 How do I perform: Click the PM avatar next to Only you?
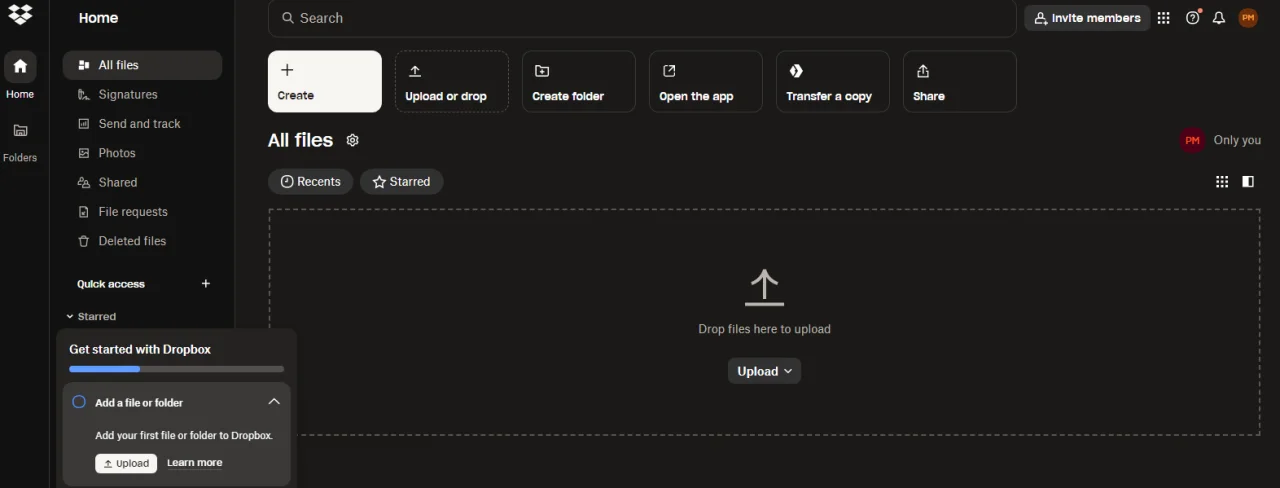coord(1192,141)
